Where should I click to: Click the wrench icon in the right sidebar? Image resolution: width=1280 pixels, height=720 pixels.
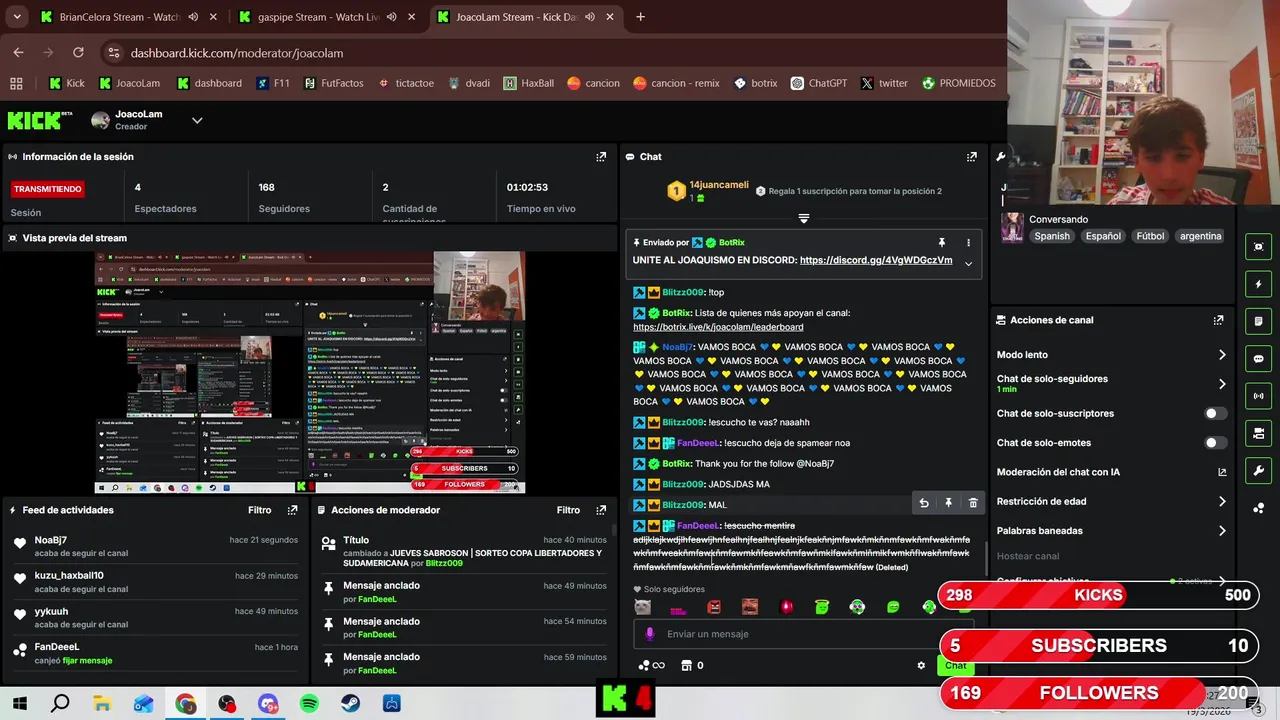(x=1258, y=471)
